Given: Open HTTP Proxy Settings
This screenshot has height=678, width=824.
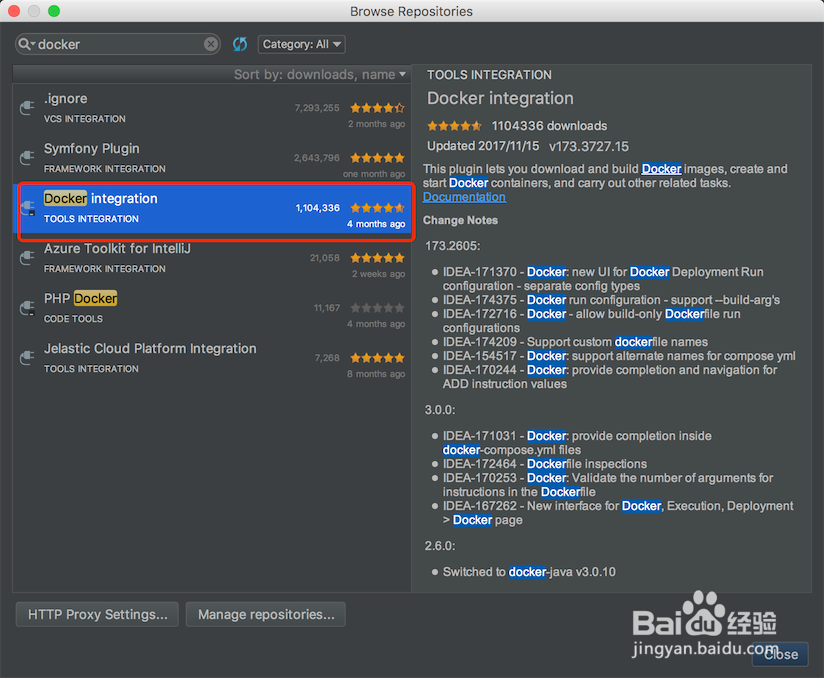Looking at the screenshot, I should click(97, 614).
